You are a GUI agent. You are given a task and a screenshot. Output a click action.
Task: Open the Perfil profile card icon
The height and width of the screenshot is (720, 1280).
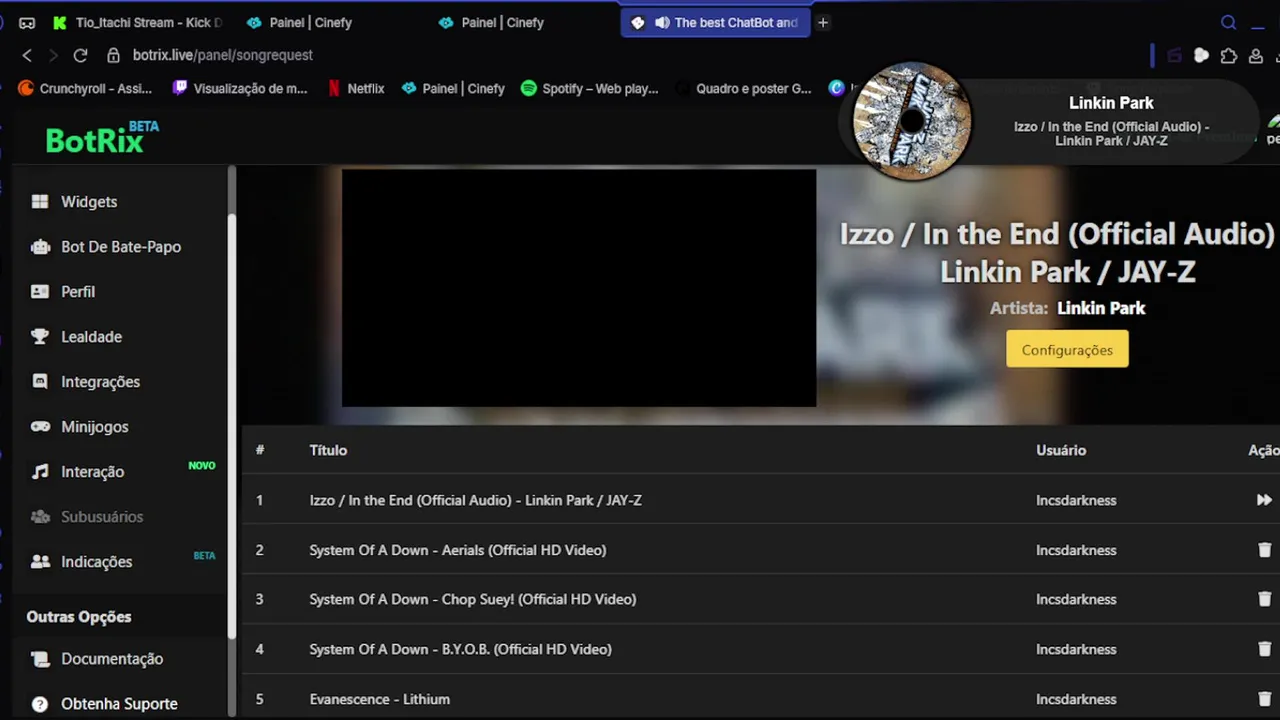coord(40,292)
